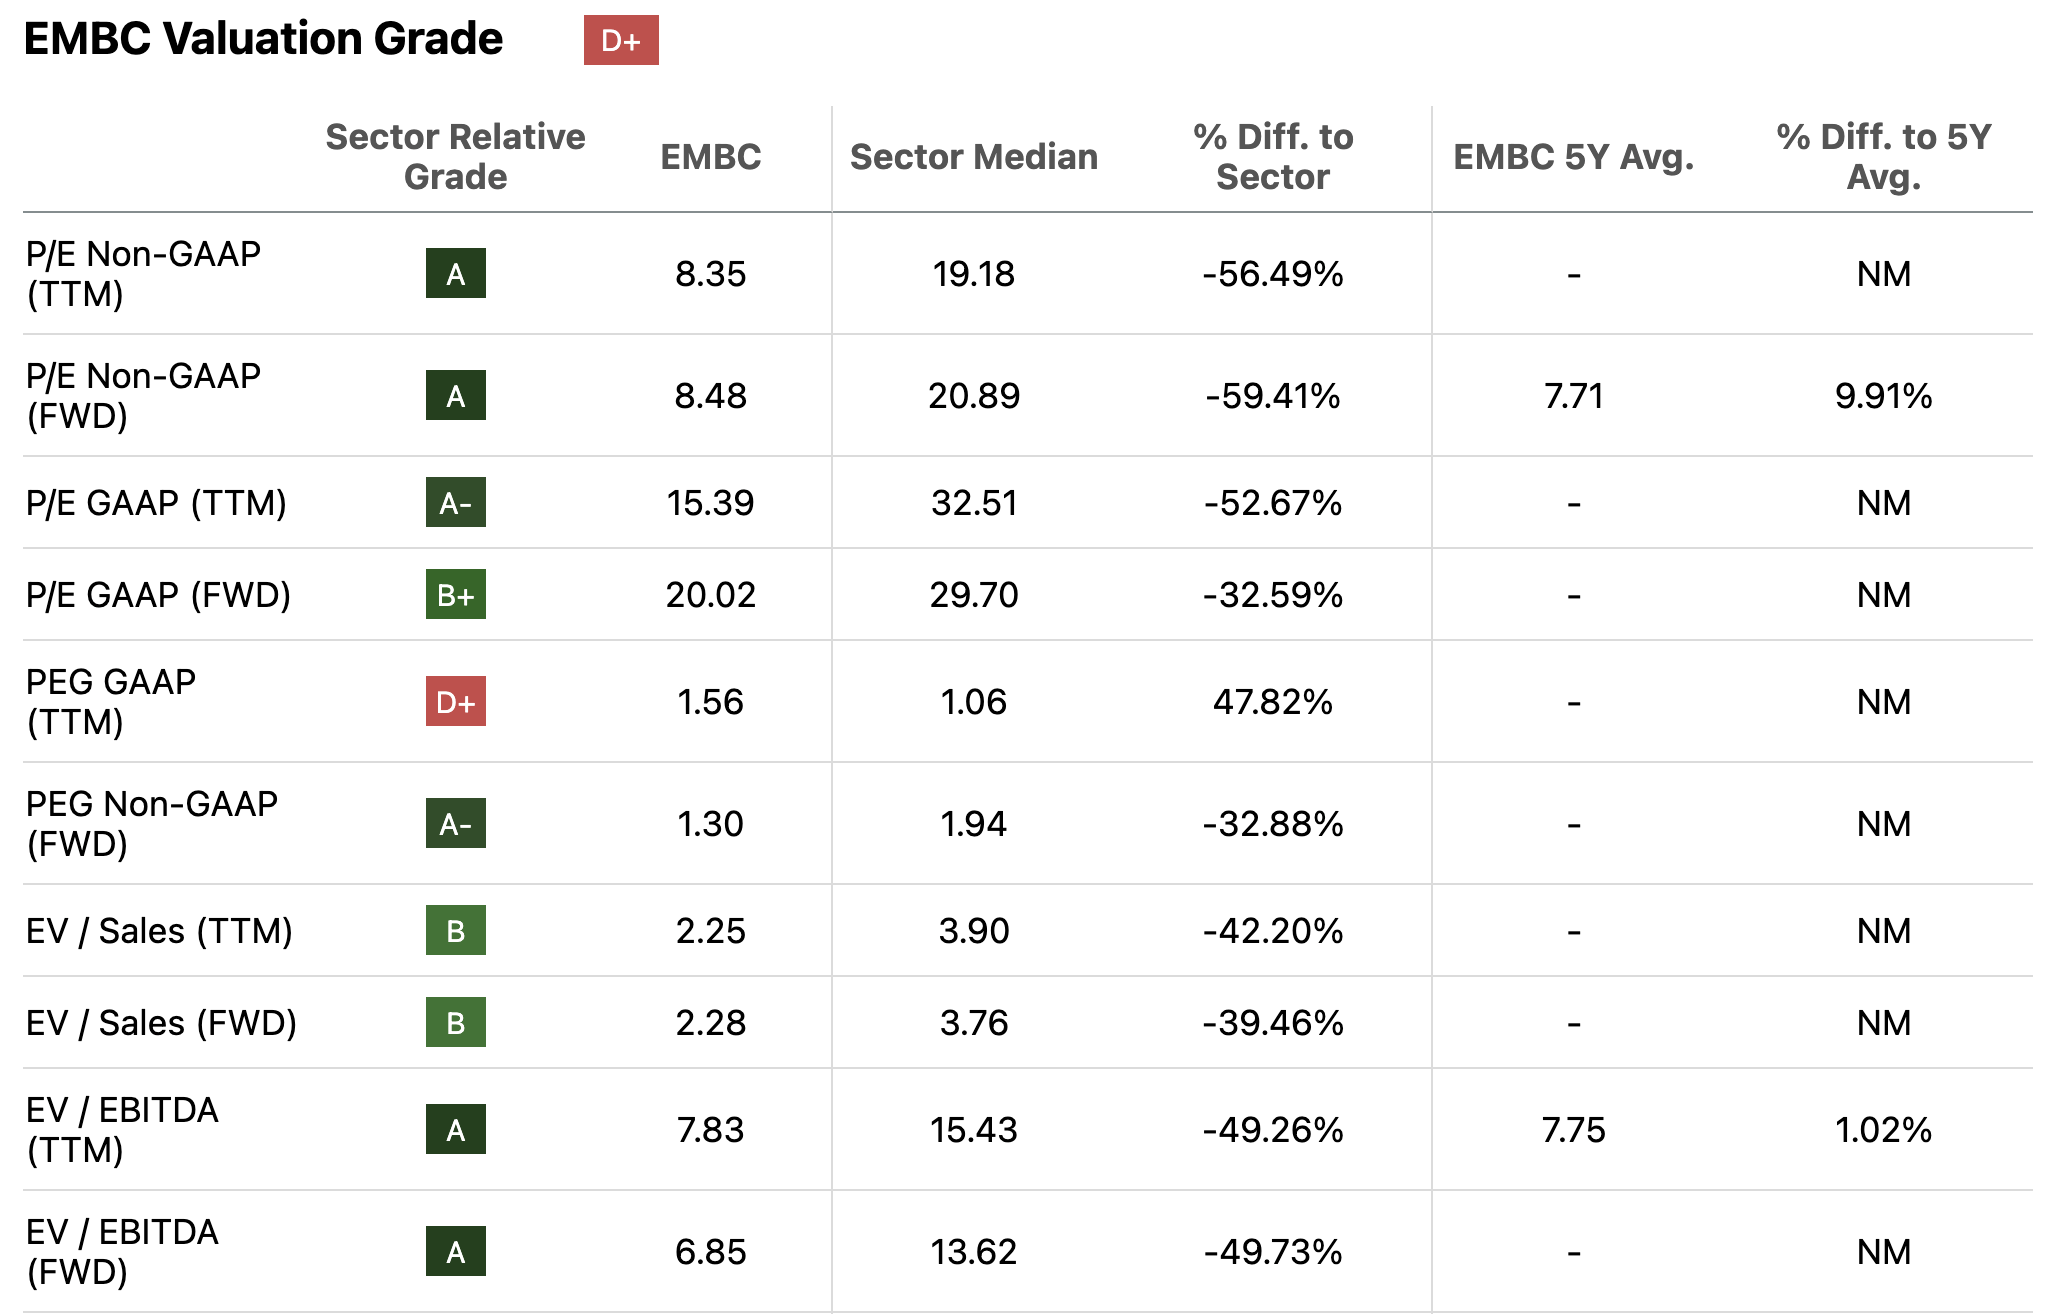This screenshot has height=1314, width=2046.
Task: Click the B+ grade badge for P/E GAAP (FWD)
Action: (x=455, y=595)
